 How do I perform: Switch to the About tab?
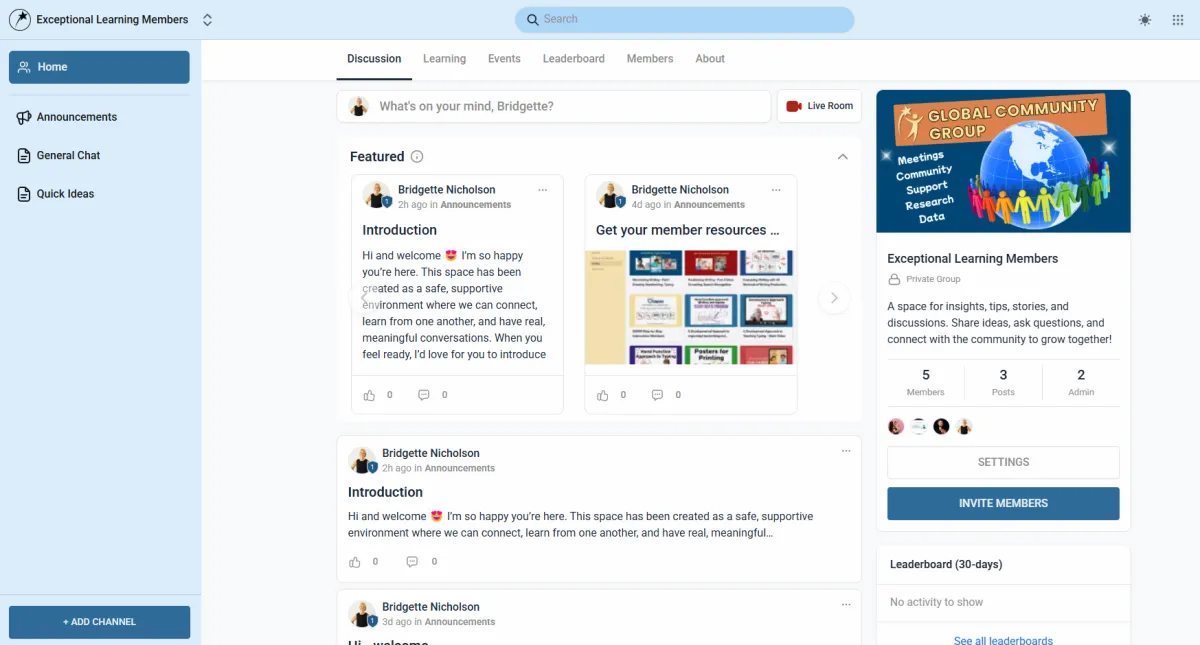click(x=710, y=59)
